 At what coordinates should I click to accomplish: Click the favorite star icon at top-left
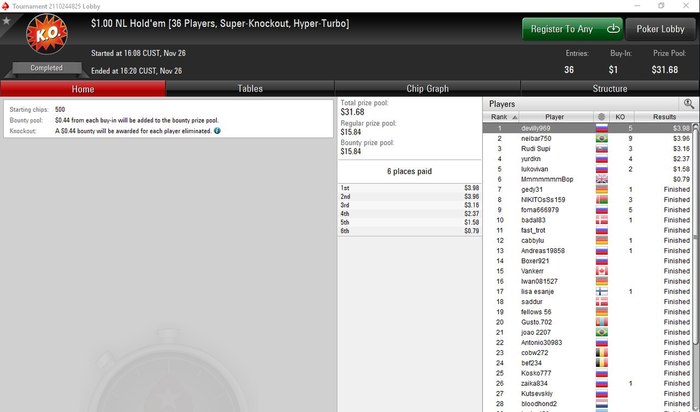click(6, 21)
